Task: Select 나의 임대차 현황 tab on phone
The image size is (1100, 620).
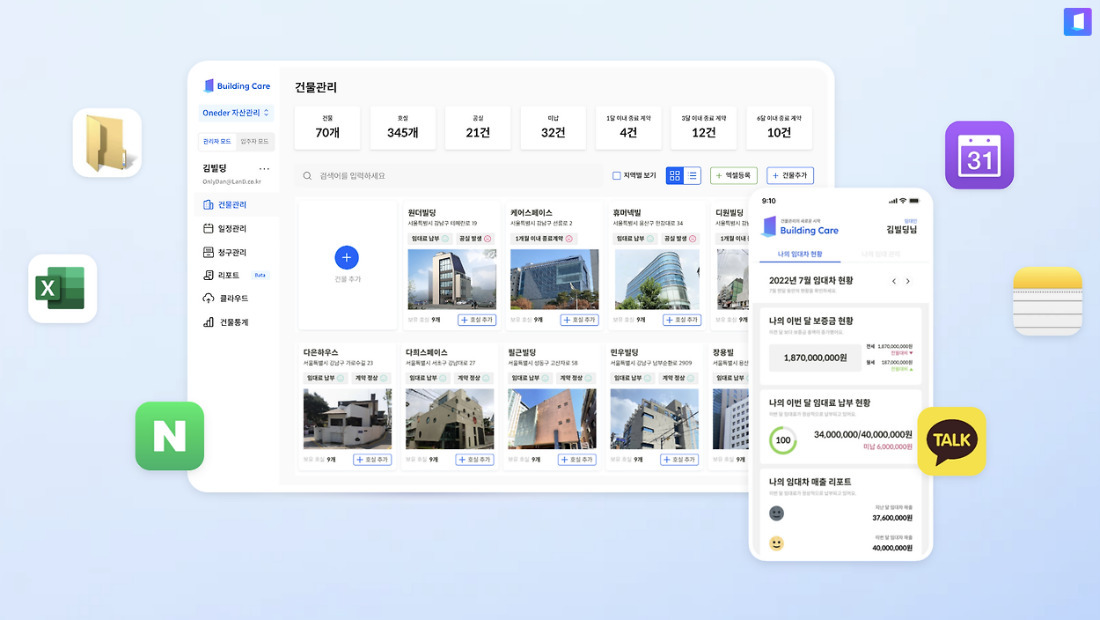Action: (800, 254)
